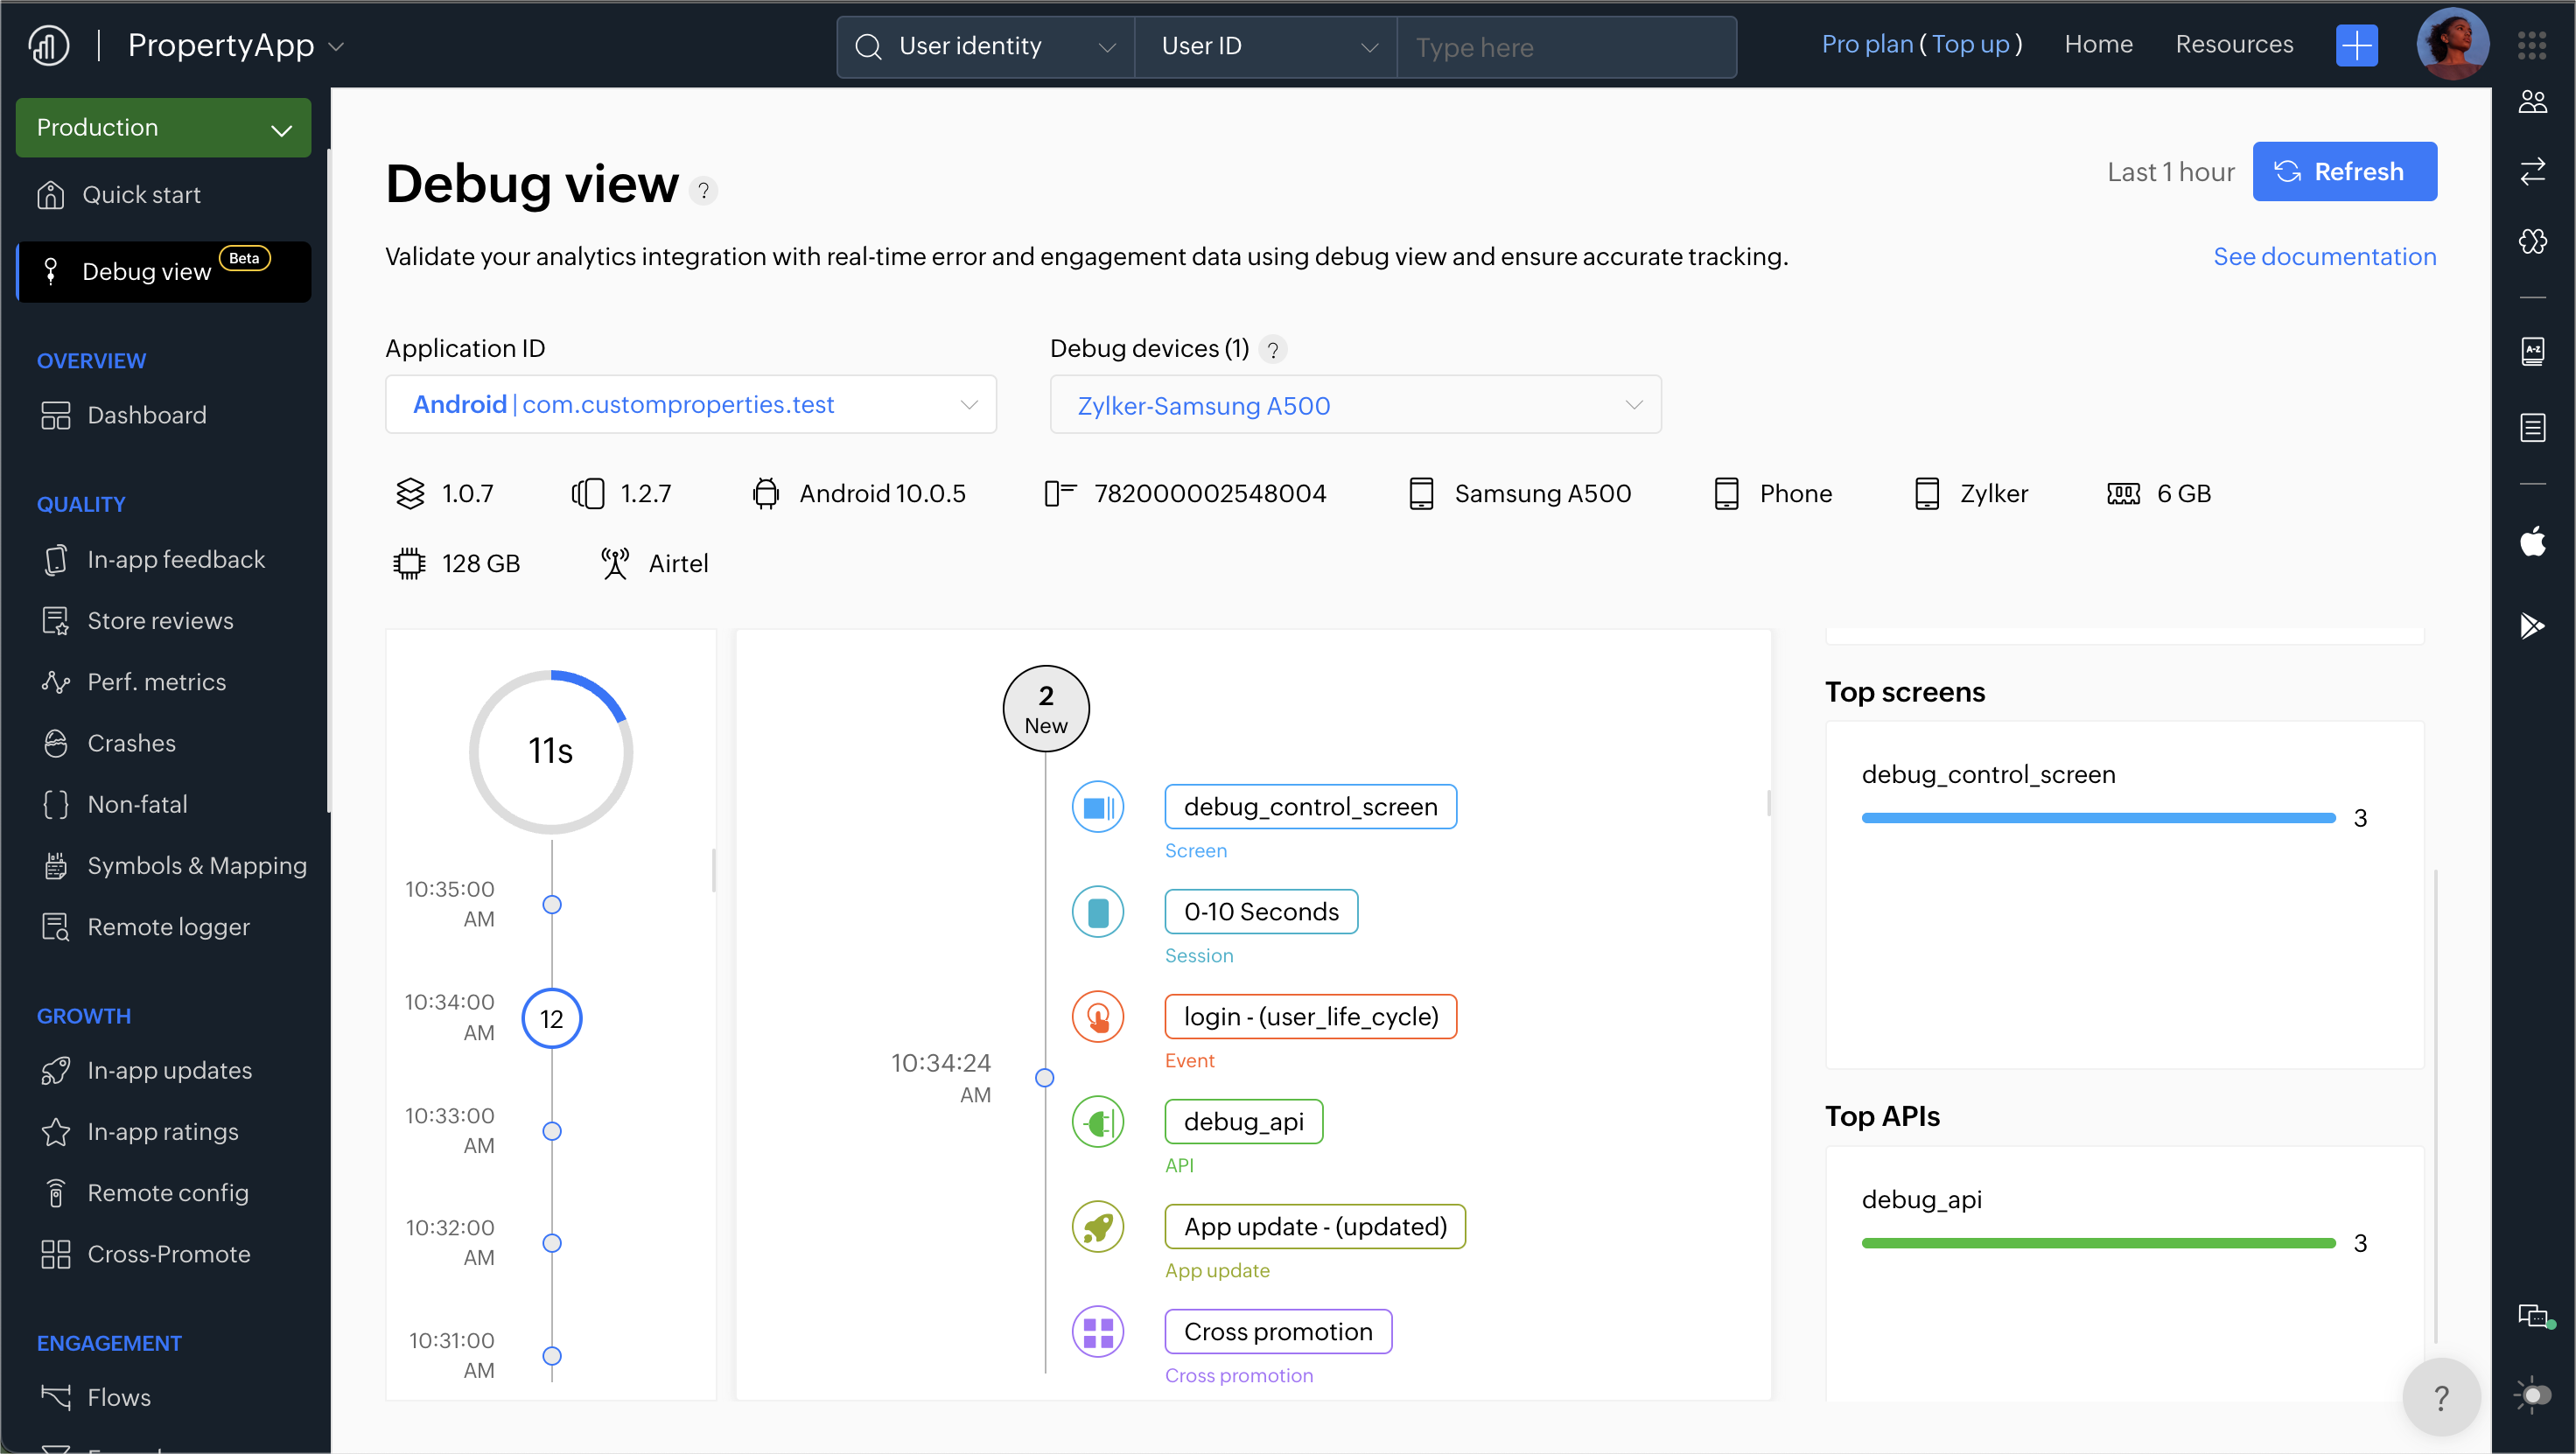The image size is (2576, 1454).
Task: Click the Google Play icon in right rail
Action: [x=2532, y=626]
